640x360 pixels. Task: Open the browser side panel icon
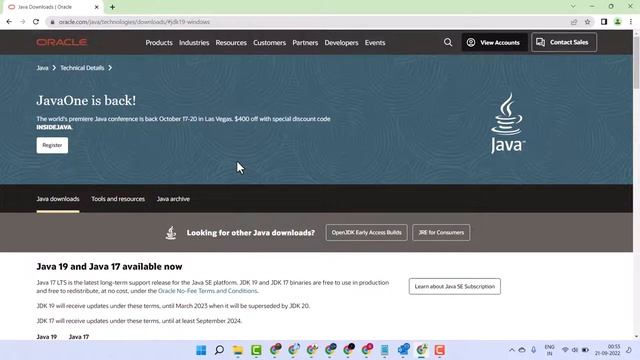tap(604, 22)
